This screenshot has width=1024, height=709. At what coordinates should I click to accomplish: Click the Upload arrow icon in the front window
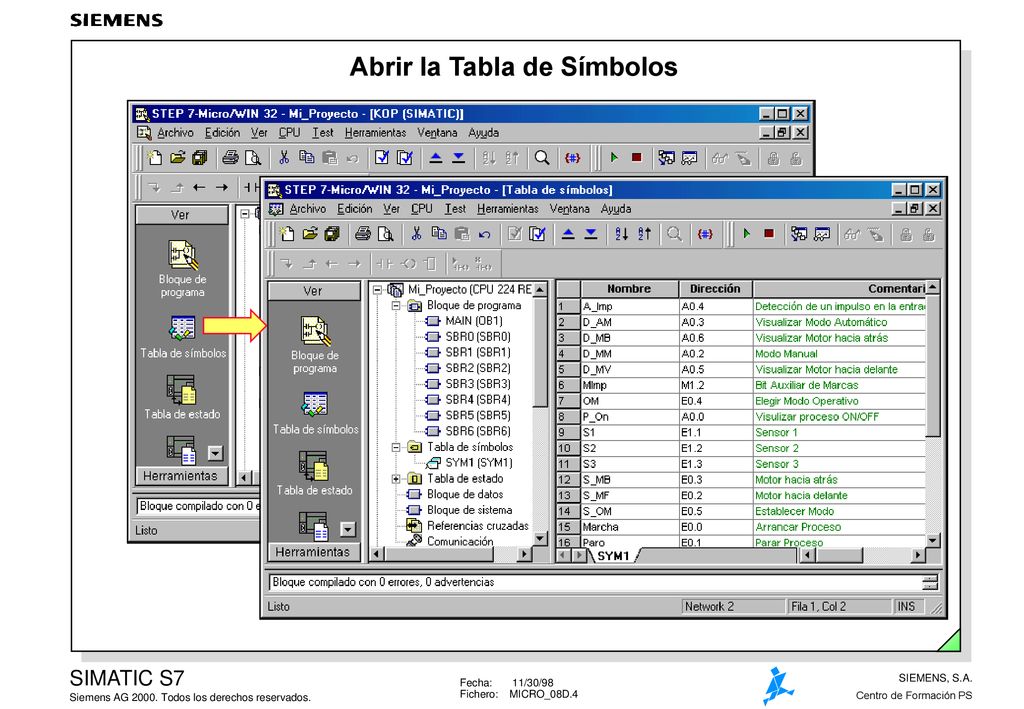click(568, 234)
